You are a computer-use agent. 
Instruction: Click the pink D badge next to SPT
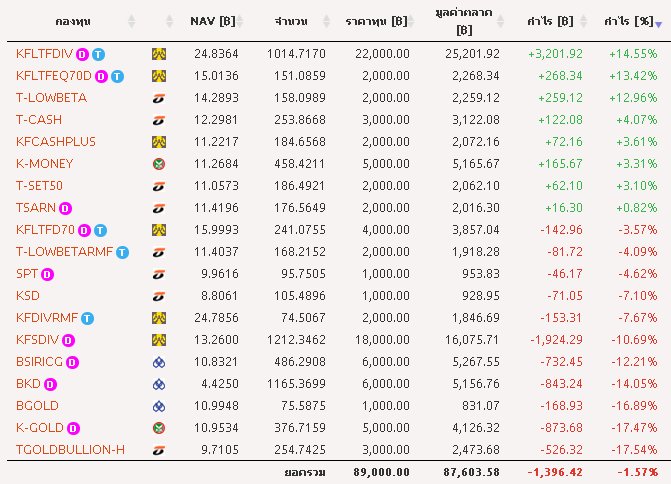[x=47, y=274]
